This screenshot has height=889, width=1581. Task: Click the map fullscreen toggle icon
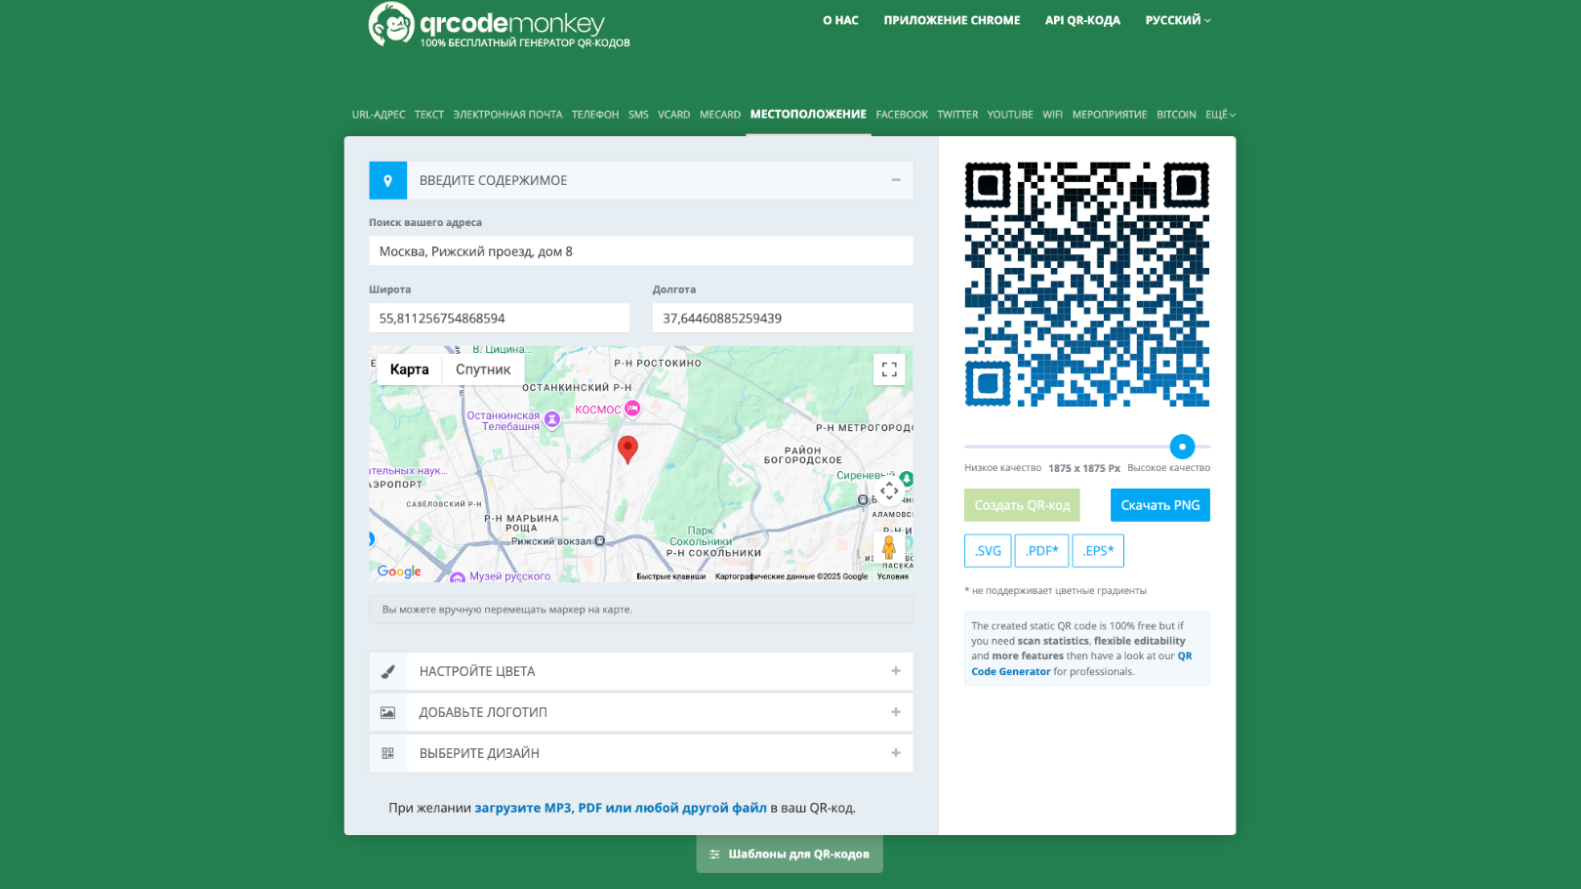tap(889, 370)
